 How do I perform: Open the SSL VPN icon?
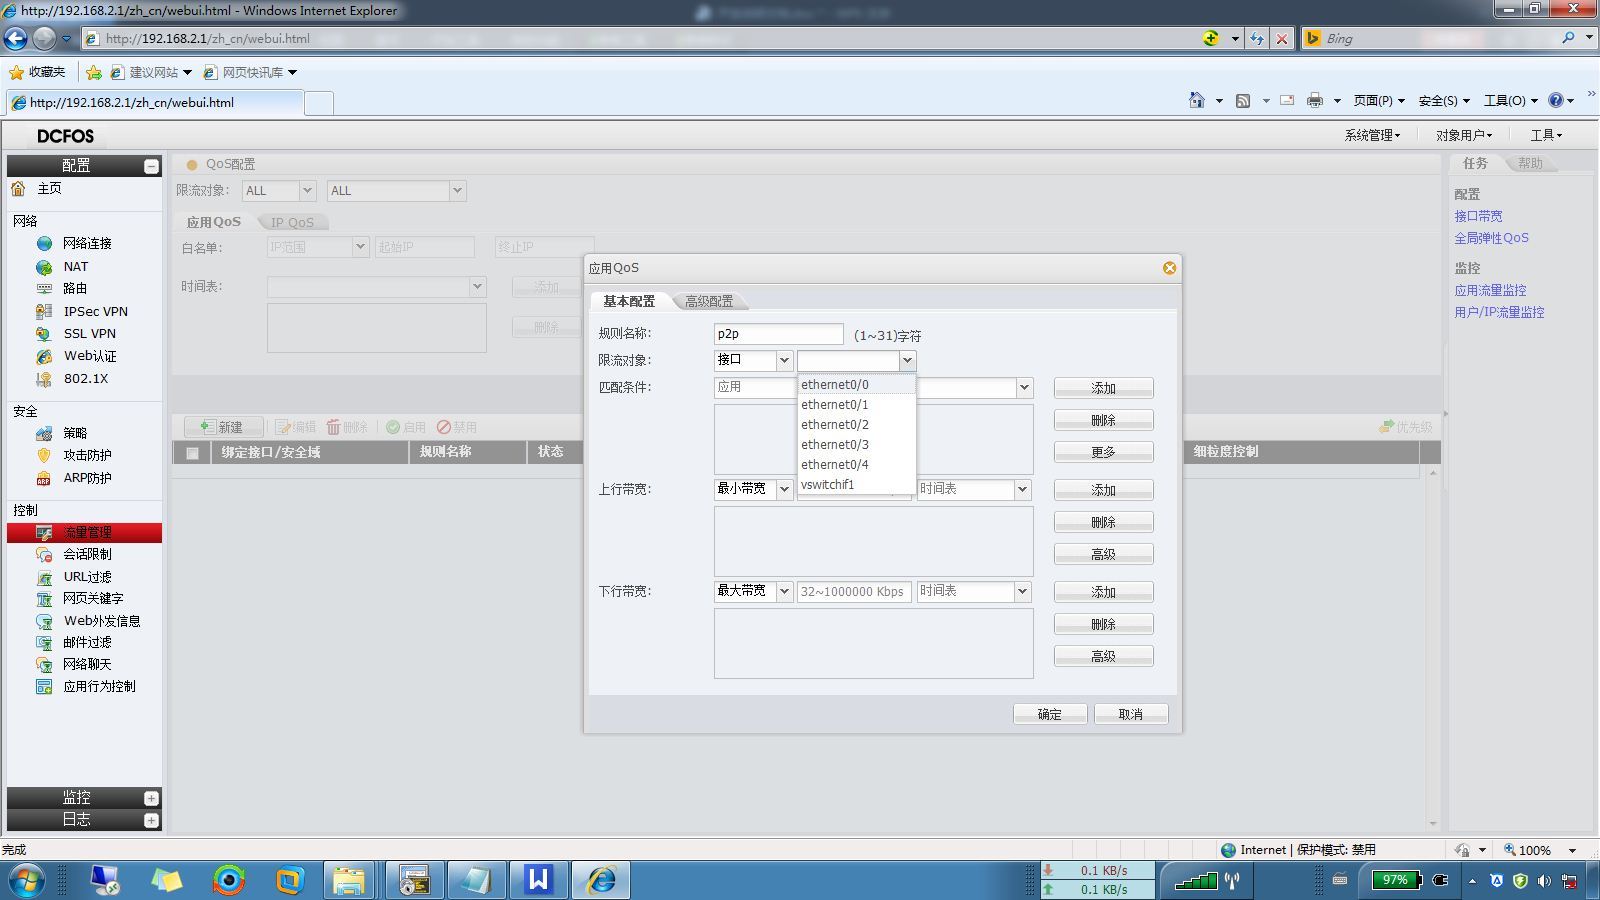click(x=44, y=334)
